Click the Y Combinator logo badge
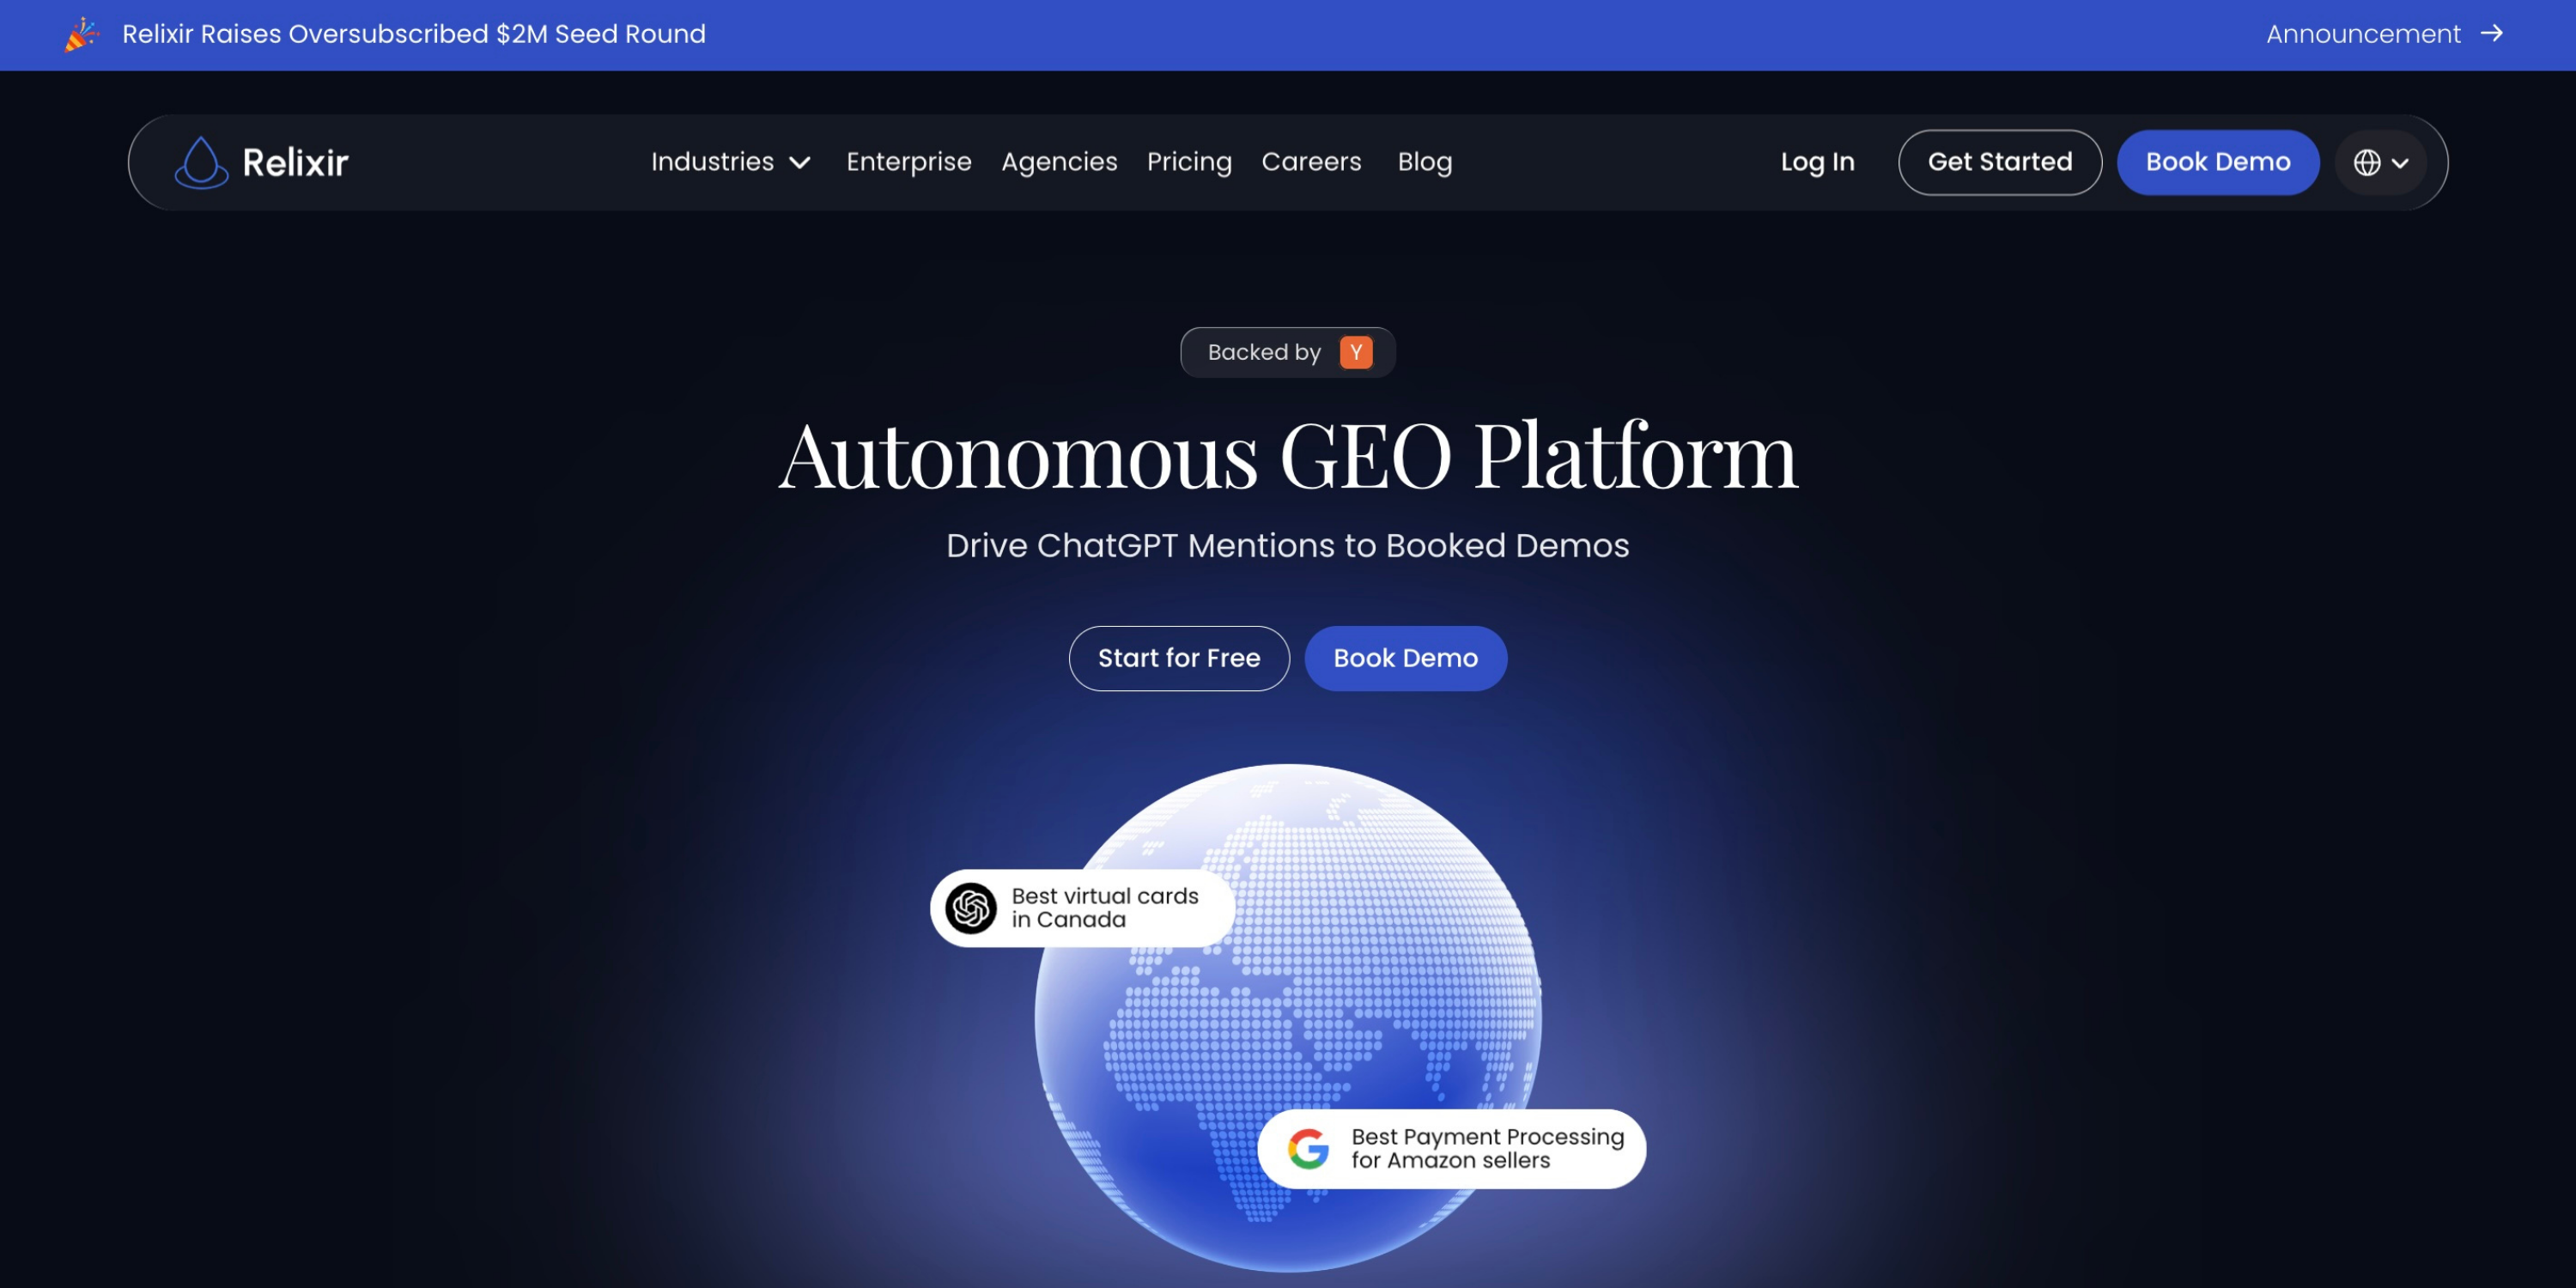Viewport: 2576px width, 1288px height. point(1355,352)
